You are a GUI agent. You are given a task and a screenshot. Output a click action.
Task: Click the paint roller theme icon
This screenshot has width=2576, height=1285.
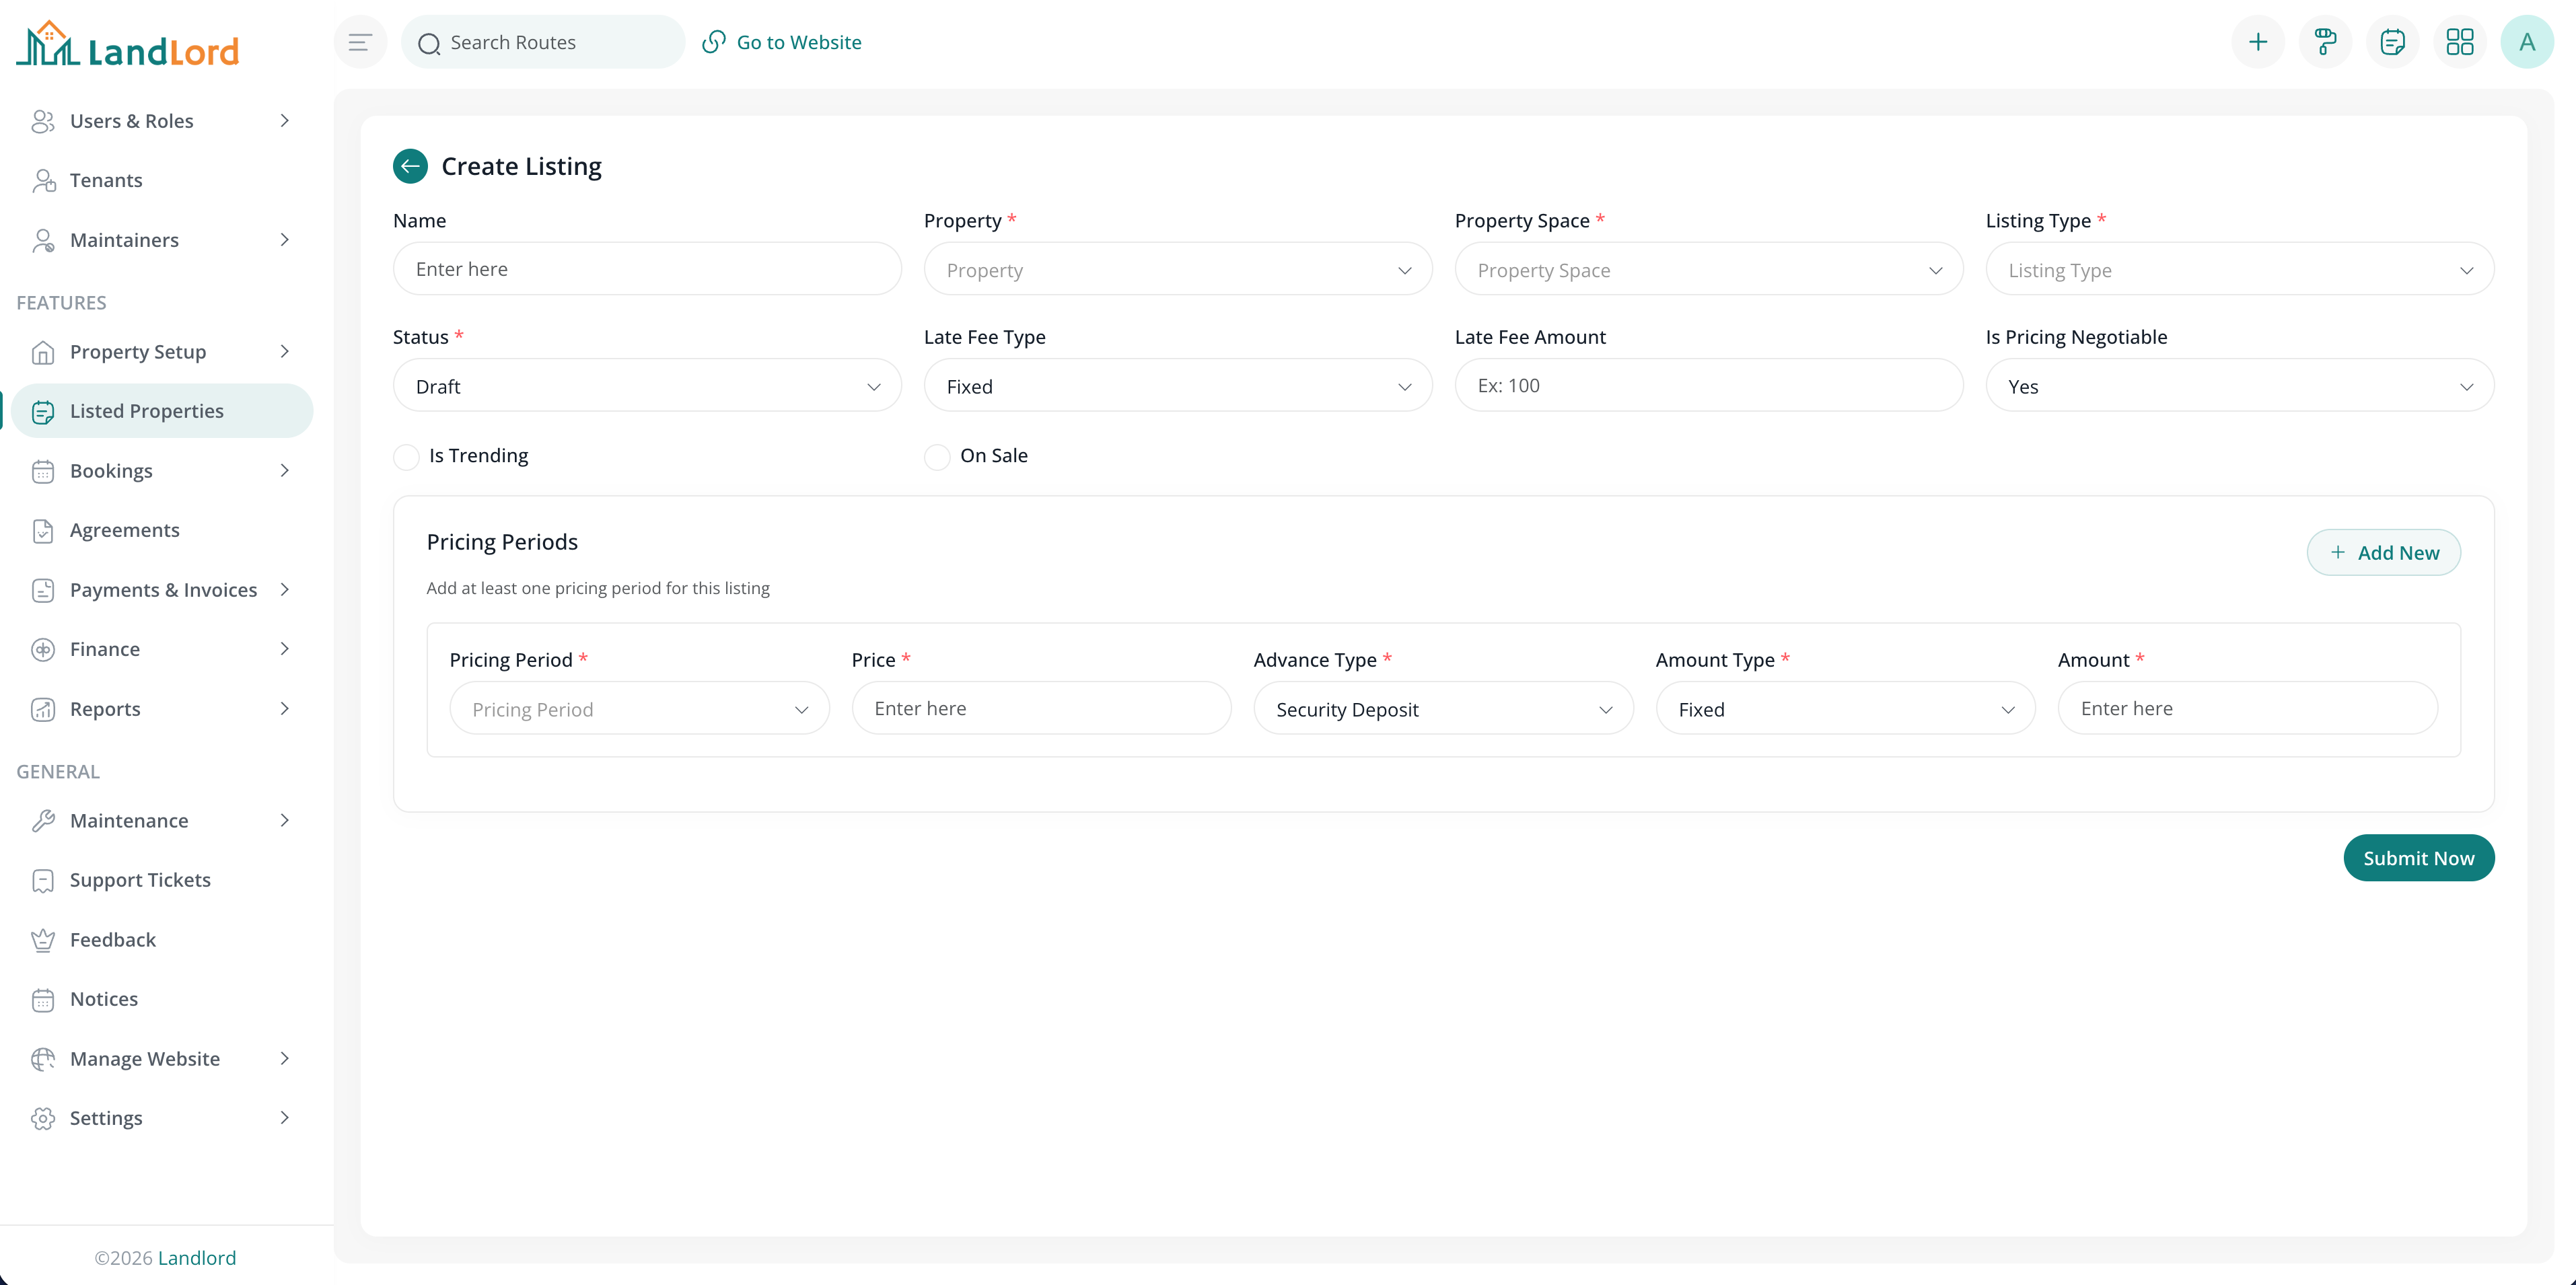point(2325,41)
